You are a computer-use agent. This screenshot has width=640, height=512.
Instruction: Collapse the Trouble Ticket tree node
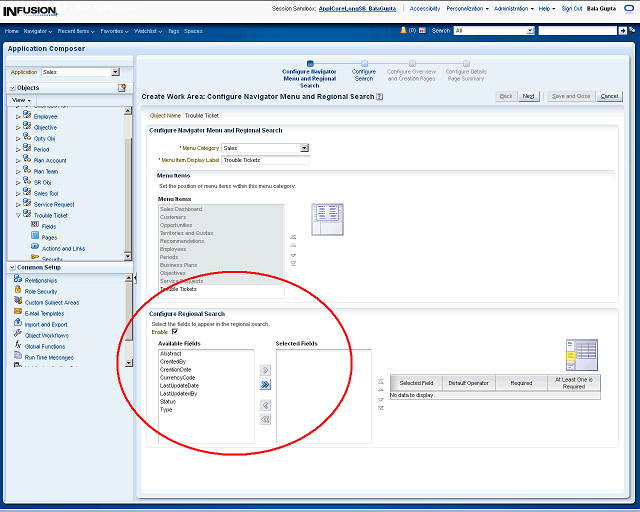(x=17, y=215)
